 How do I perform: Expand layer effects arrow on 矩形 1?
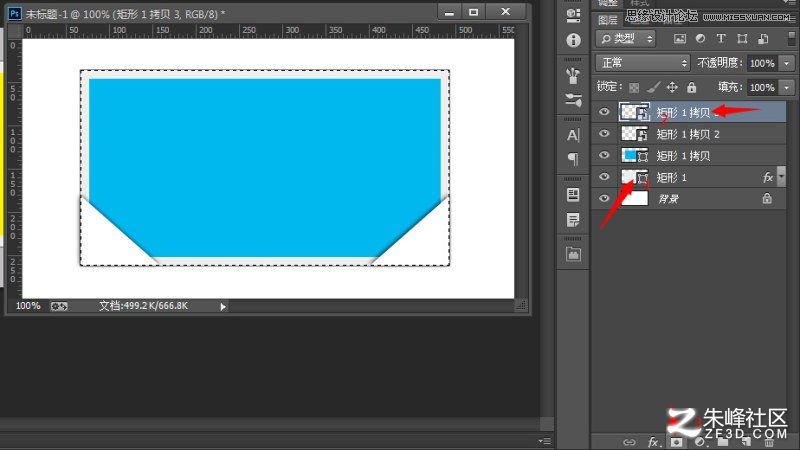tap(781, 177)
